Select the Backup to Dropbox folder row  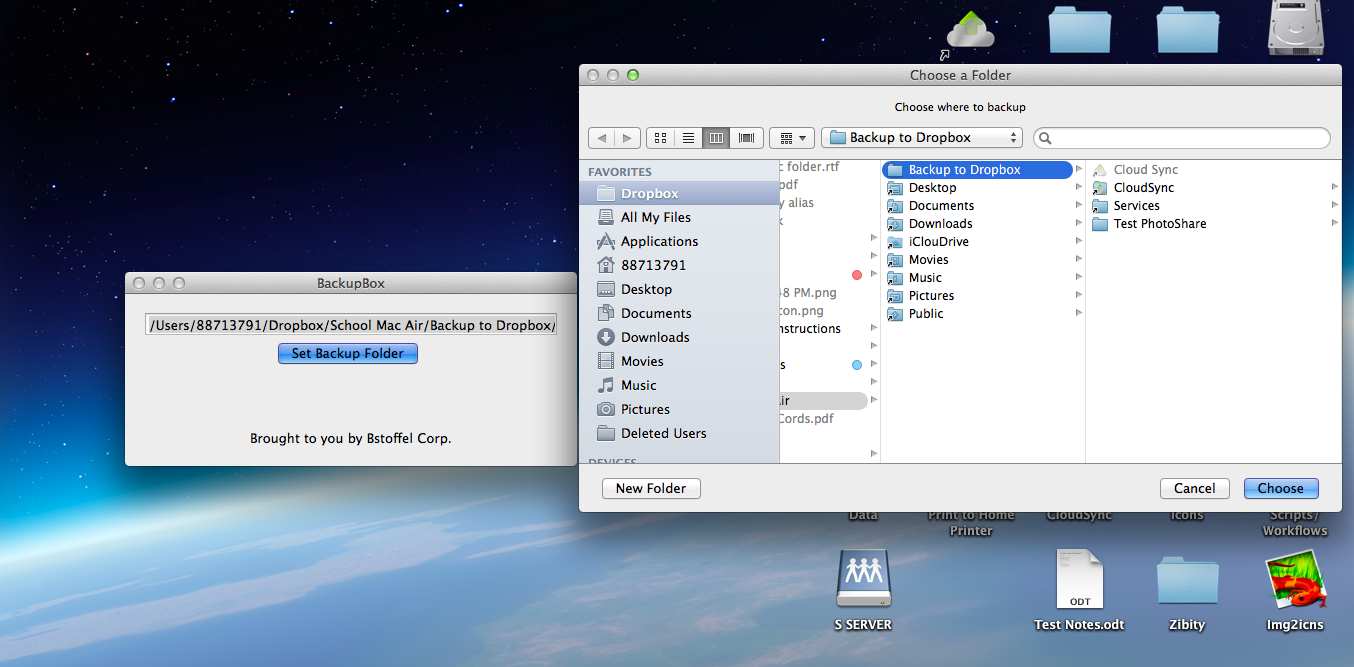pyautogui.click(x=977, y=170)
